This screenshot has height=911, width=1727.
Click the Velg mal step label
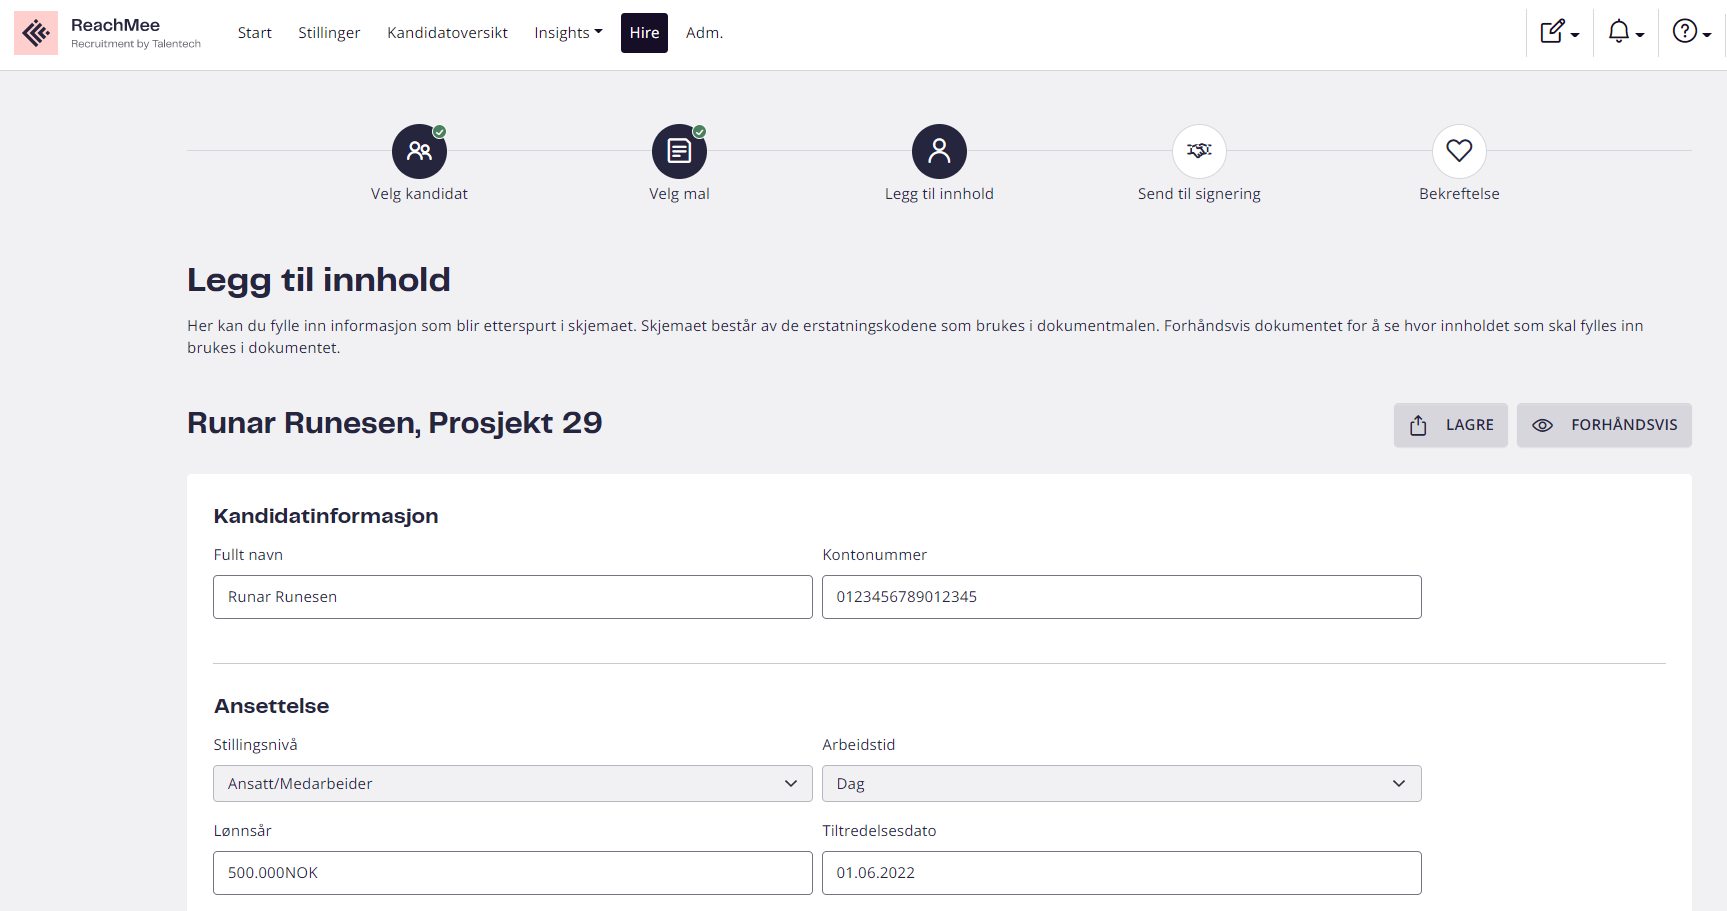click(679, 194)
